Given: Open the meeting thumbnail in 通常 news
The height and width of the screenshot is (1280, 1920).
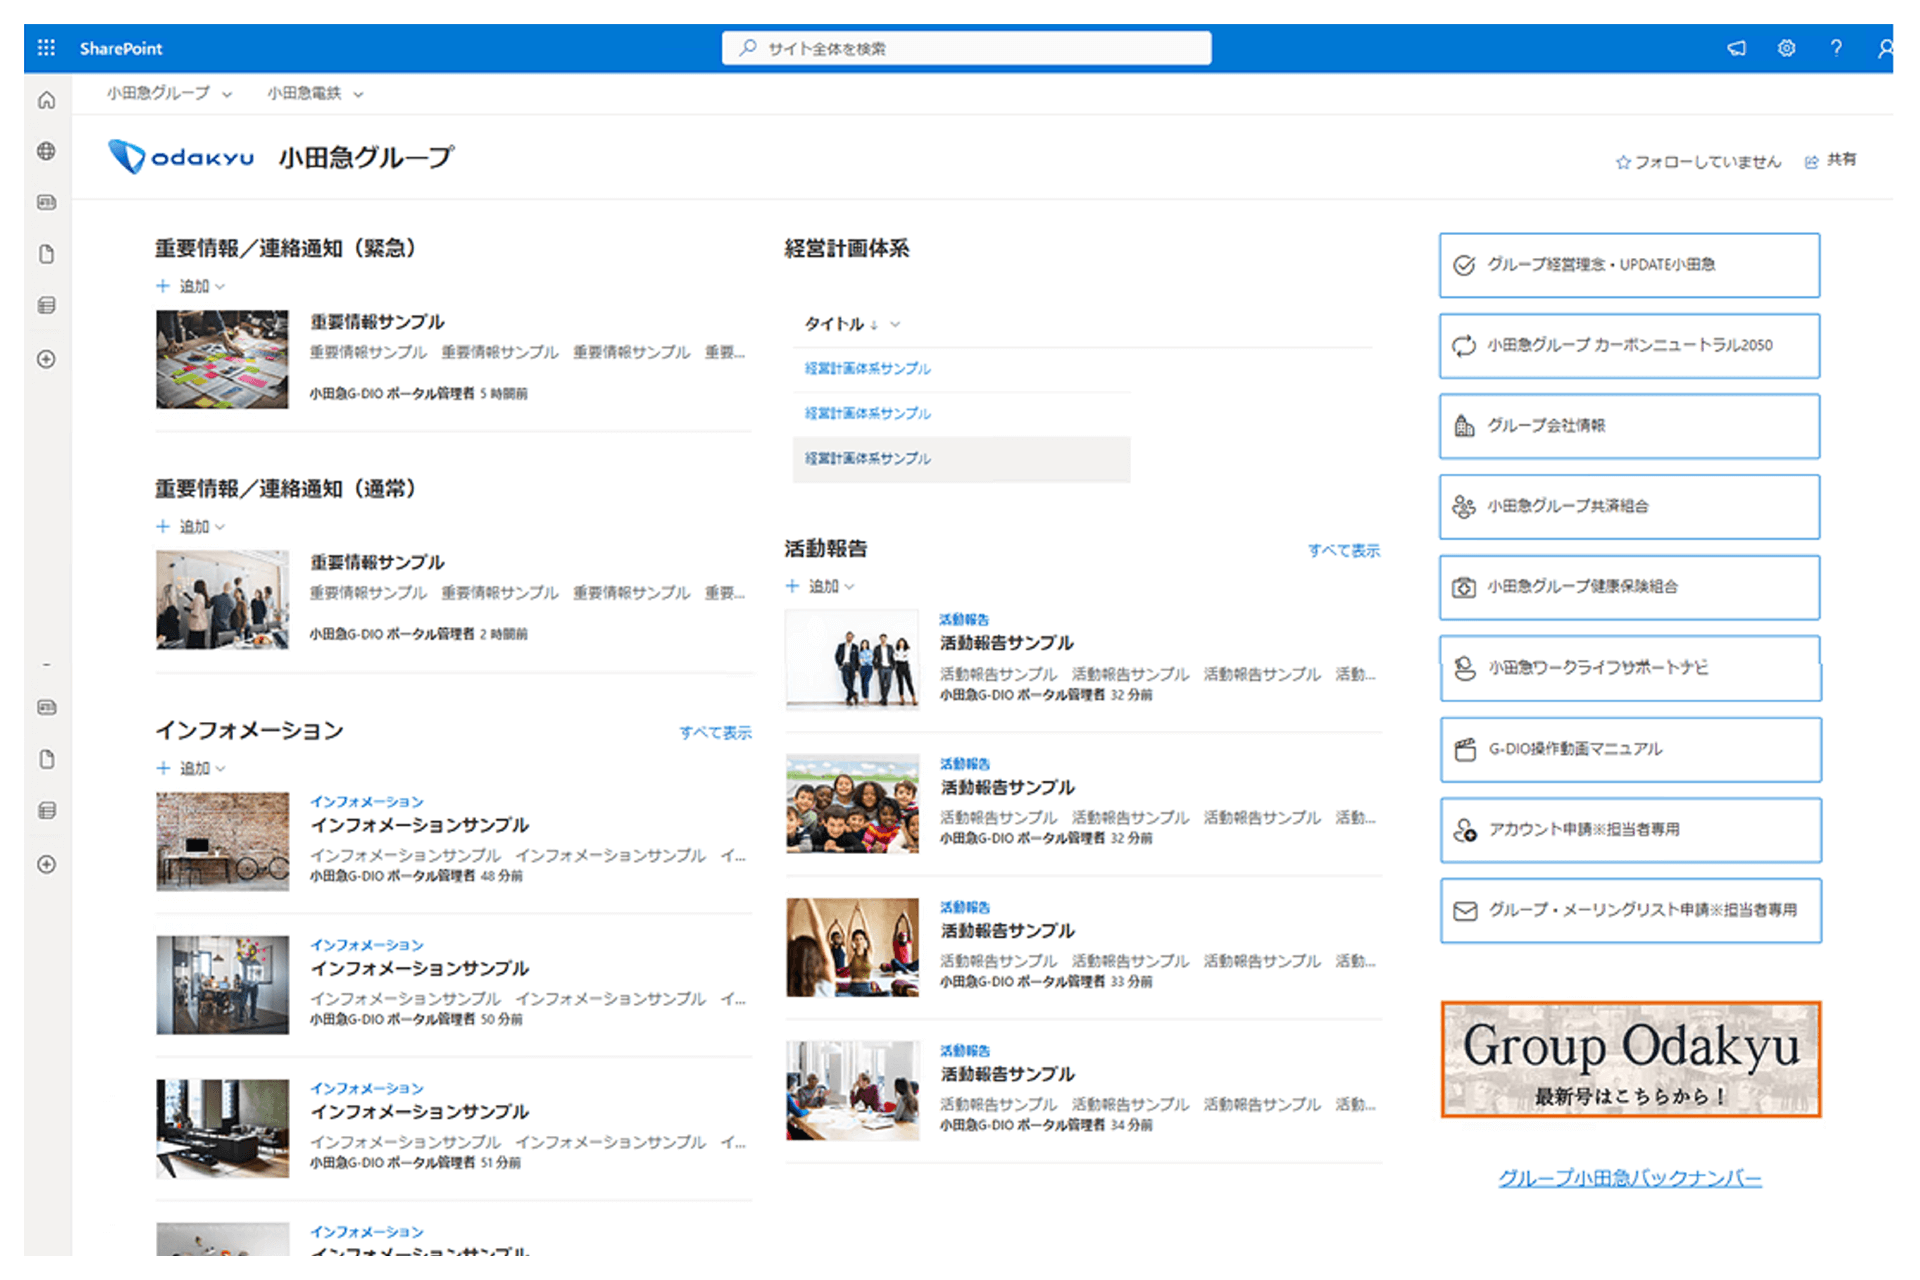Looking at the screenshot, I should pos(222,599).
